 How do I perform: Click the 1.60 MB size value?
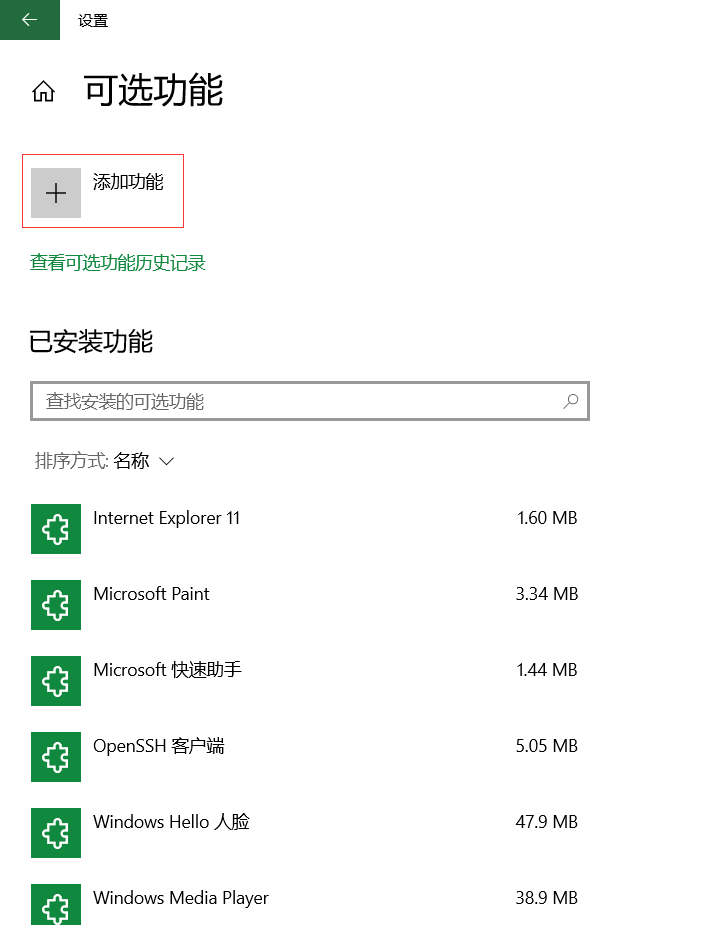click(x=547, y=518)
